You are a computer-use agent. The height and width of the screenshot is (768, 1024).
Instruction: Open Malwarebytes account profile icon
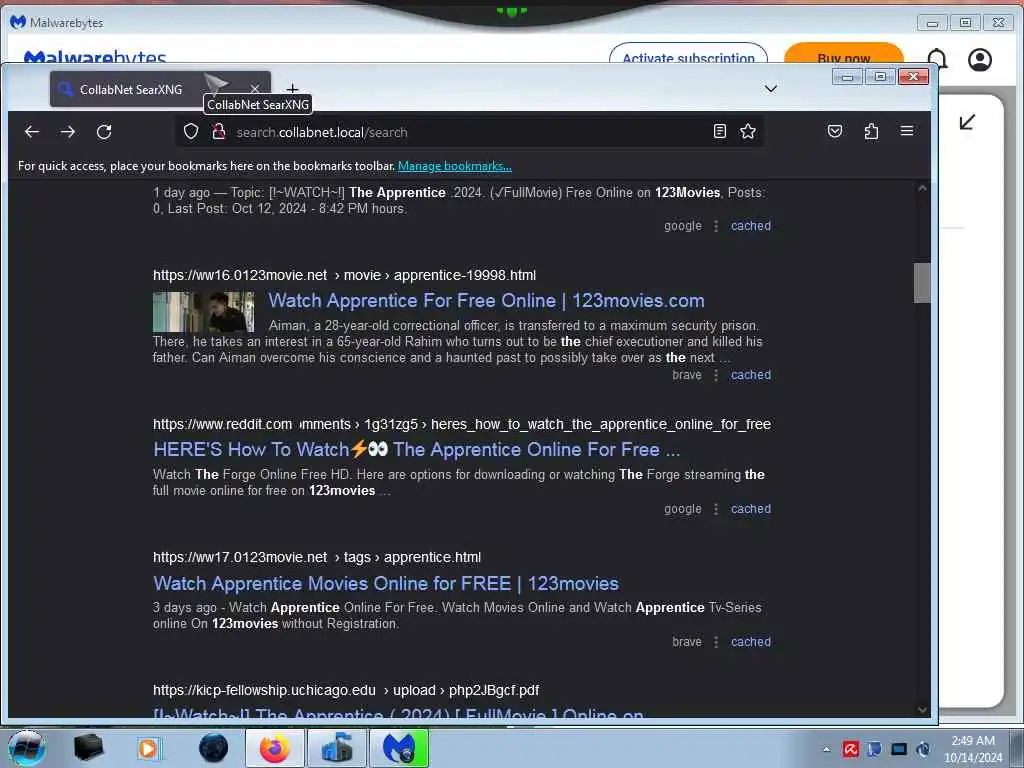(980, 59)
